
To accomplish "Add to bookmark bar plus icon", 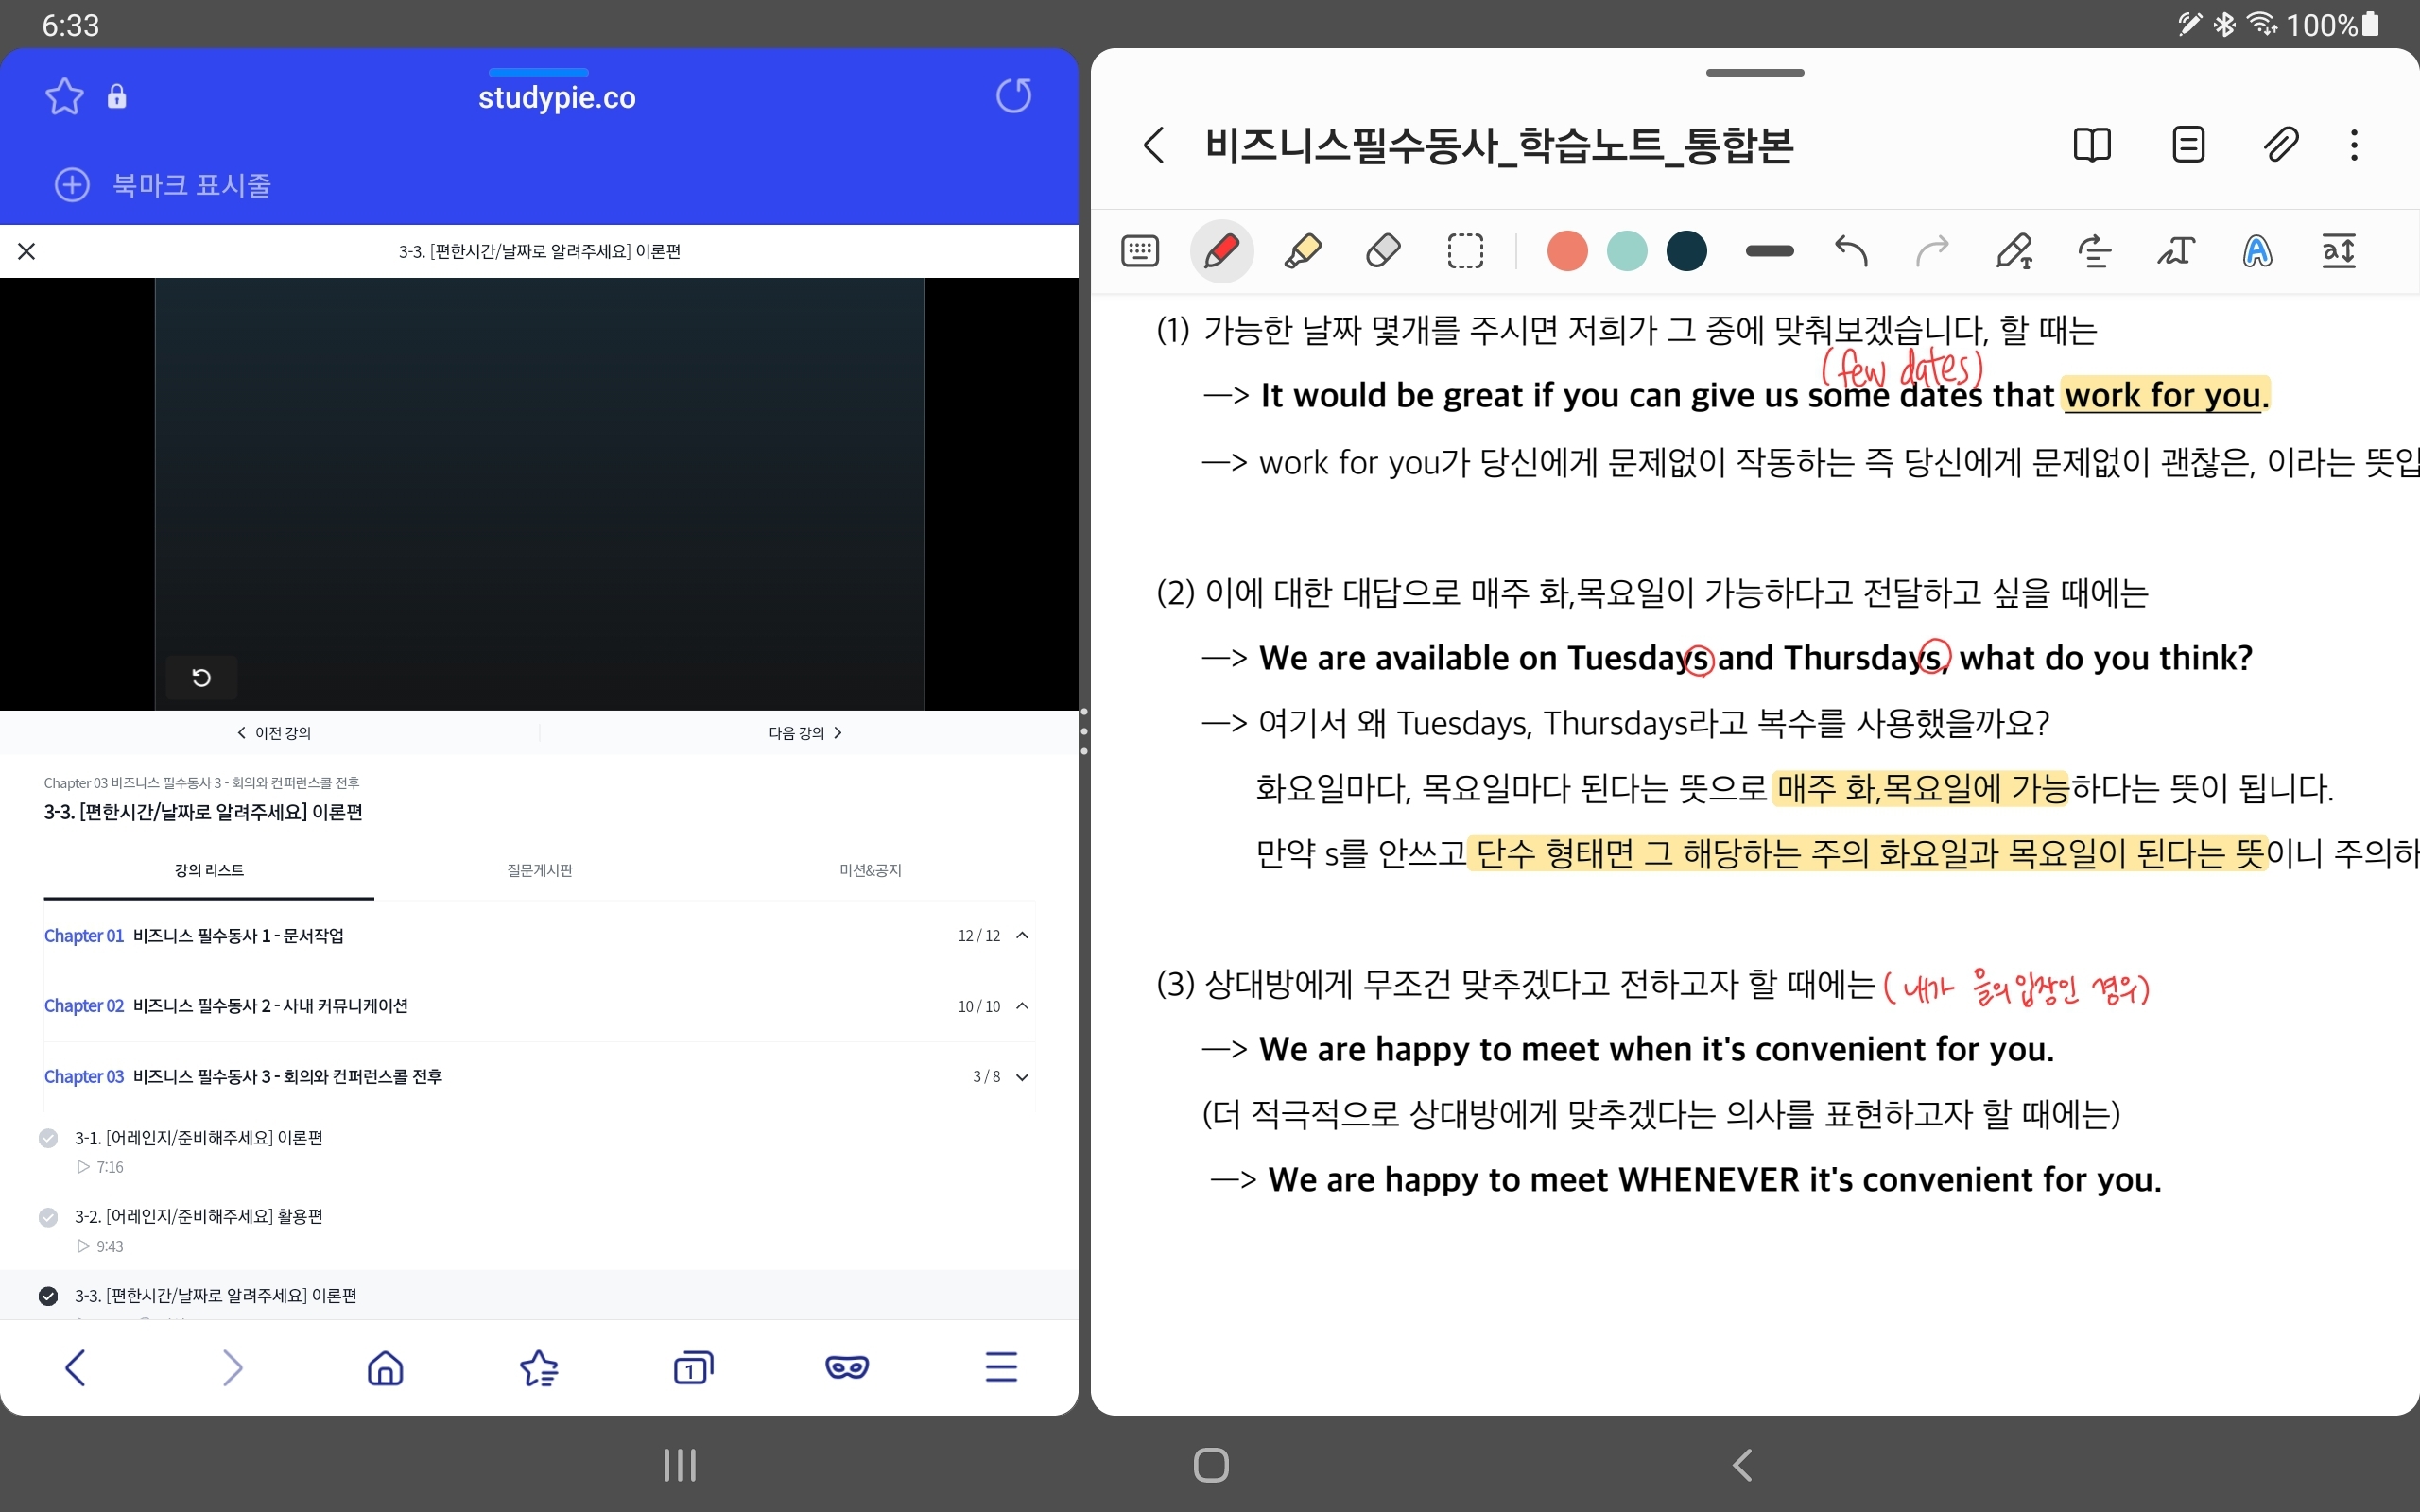I will (x=72, y=185).
